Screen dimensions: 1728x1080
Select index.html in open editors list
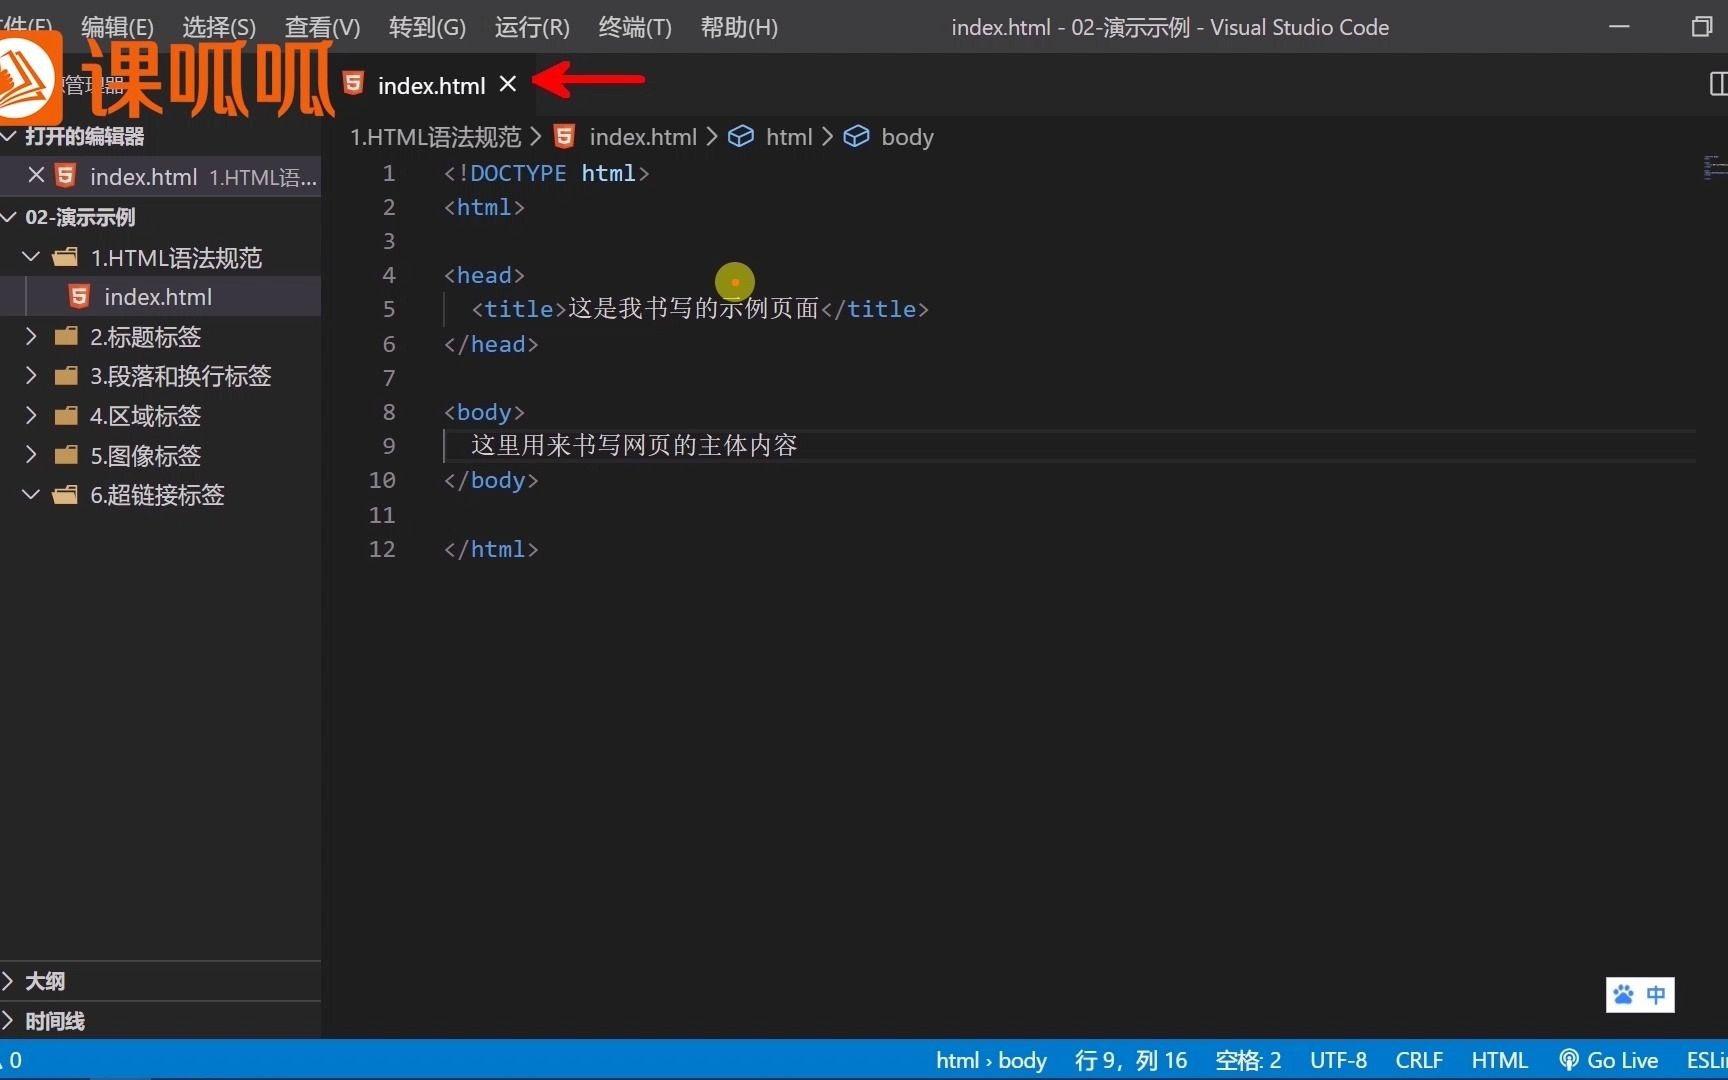pos(160,176)
